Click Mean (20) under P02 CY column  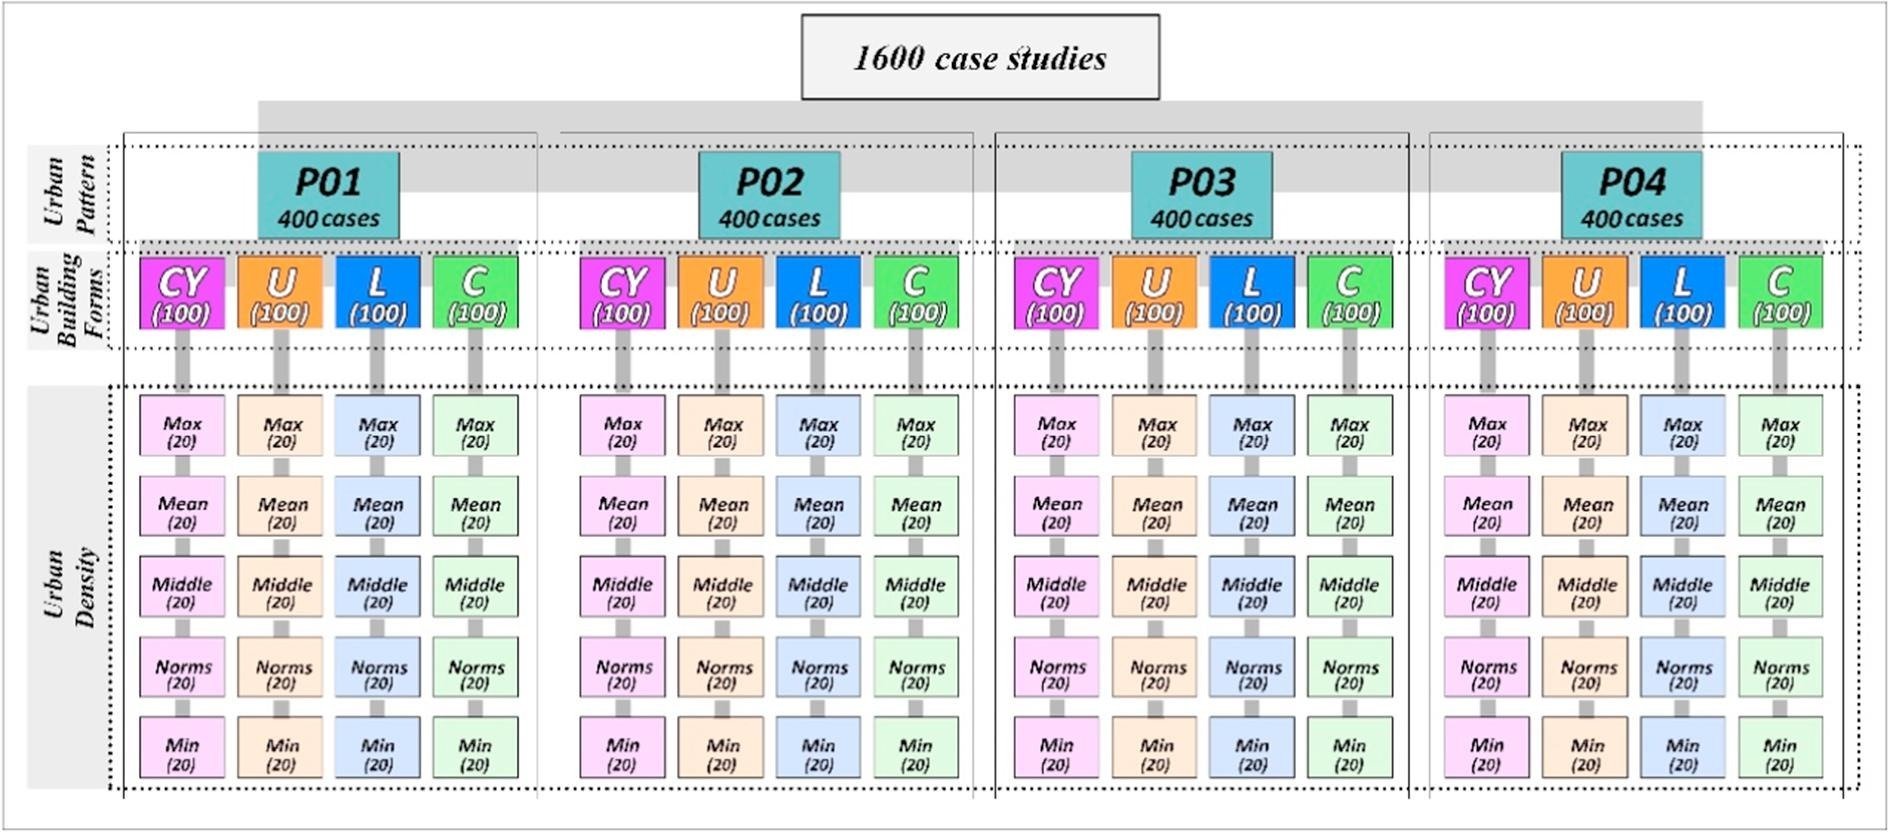(x=622, y=506)
